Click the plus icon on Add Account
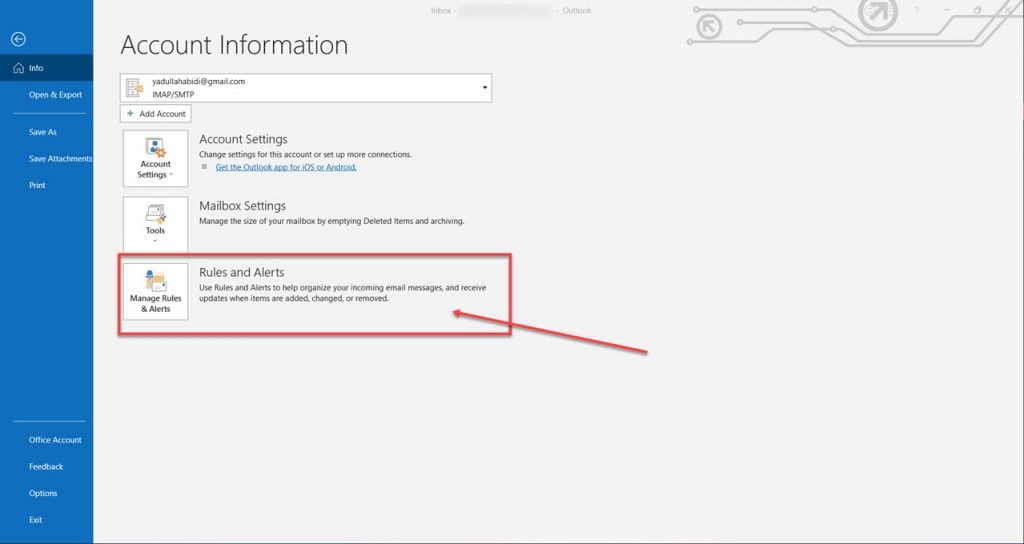The image size is (1024, 544). click(131, 114)
